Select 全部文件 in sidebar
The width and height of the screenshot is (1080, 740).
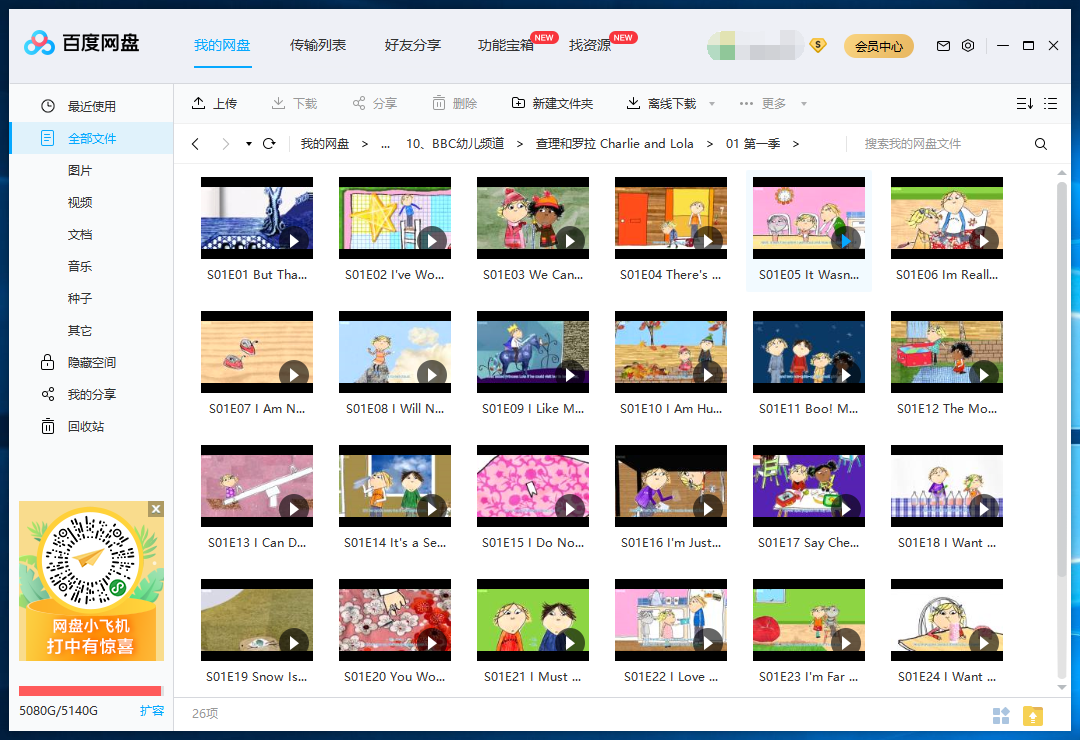point(91,138)
